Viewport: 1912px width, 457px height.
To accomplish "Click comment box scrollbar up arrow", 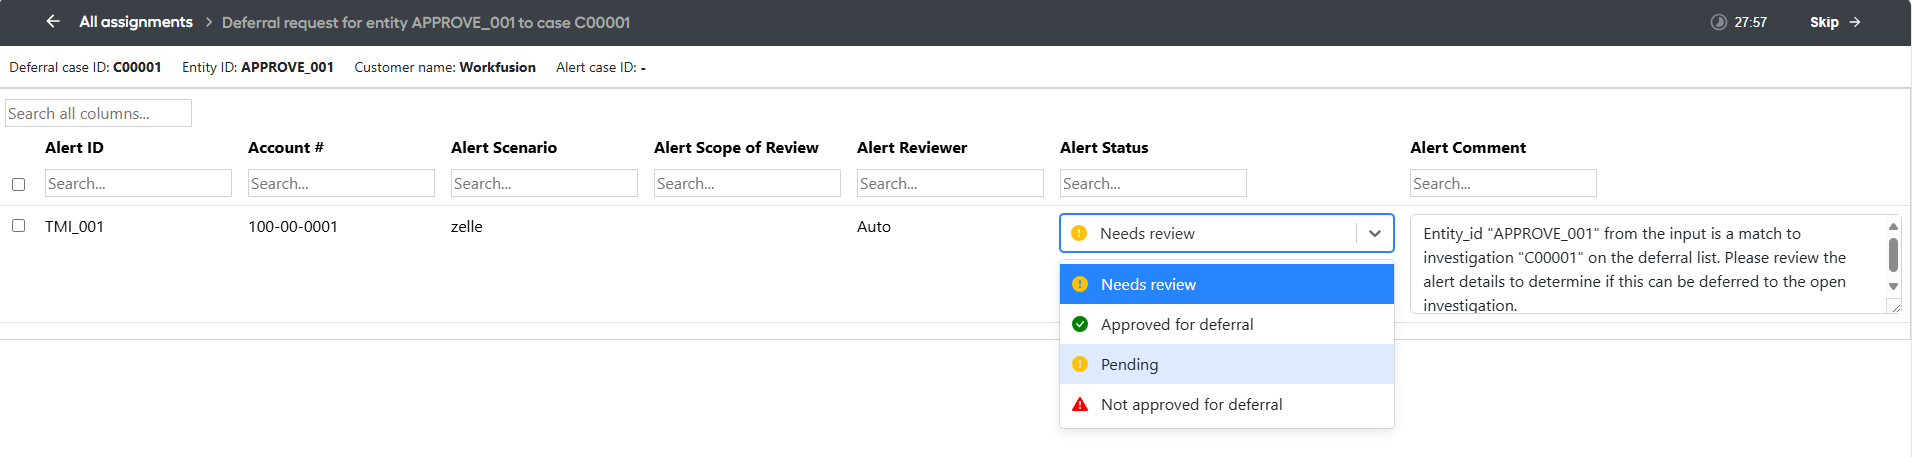I will [x=1893, y=226].
